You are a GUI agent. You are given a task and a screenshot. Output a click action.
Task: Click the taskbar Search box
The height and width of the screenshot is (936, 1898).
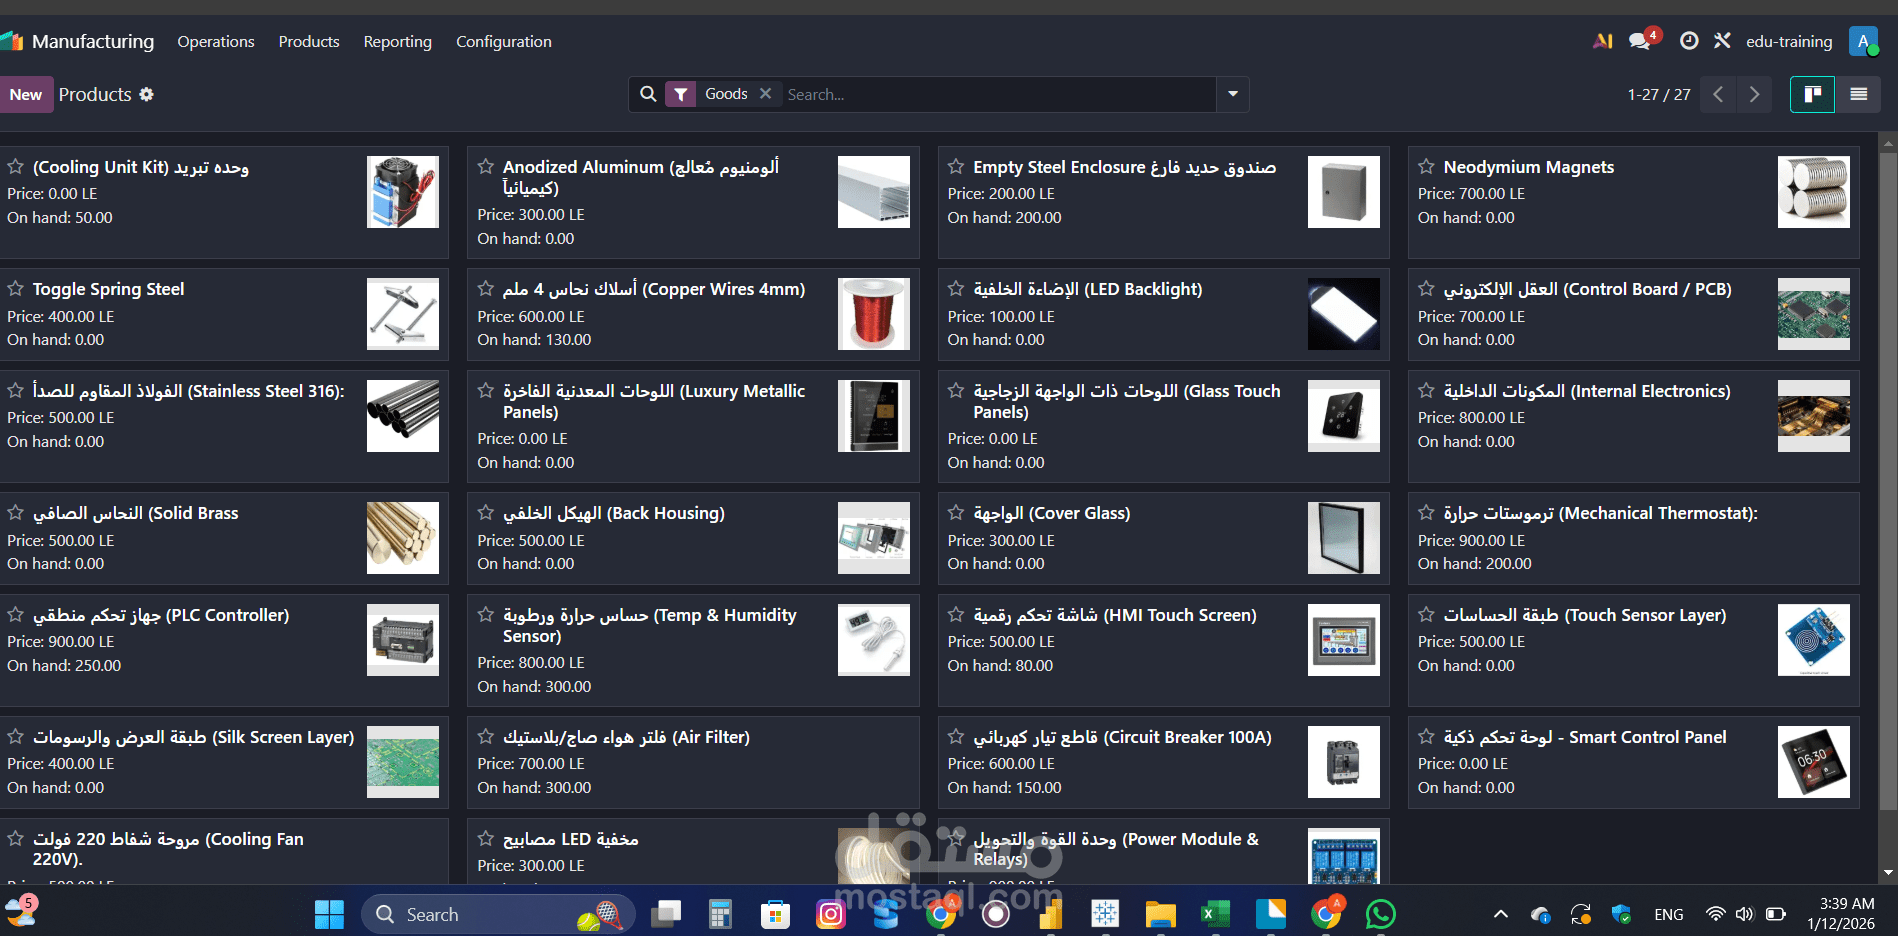498,914
